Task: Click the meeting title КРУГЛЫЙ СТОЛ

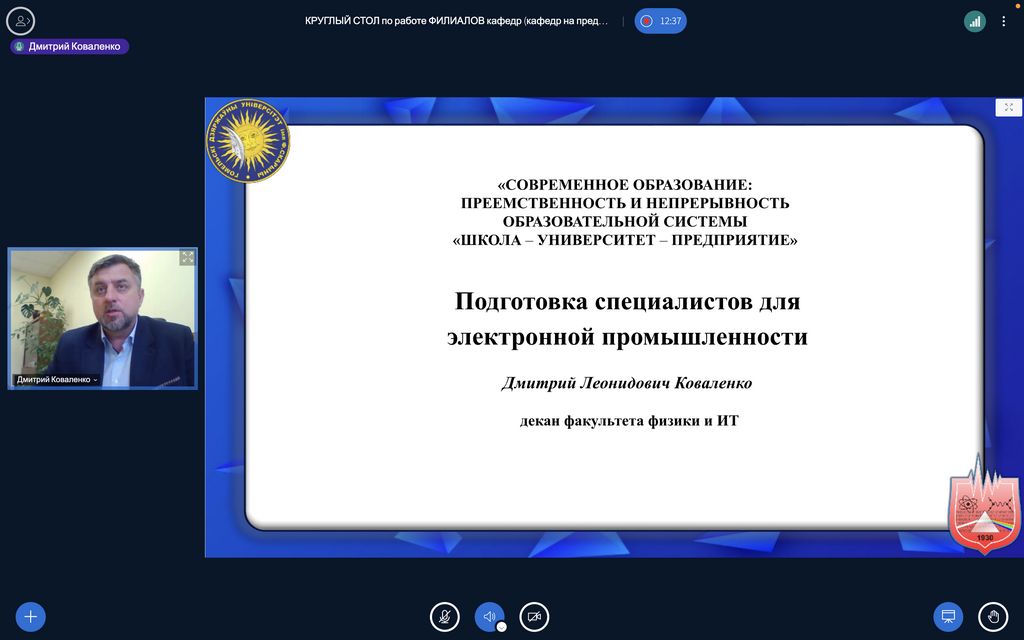Action: click(456, 21)
